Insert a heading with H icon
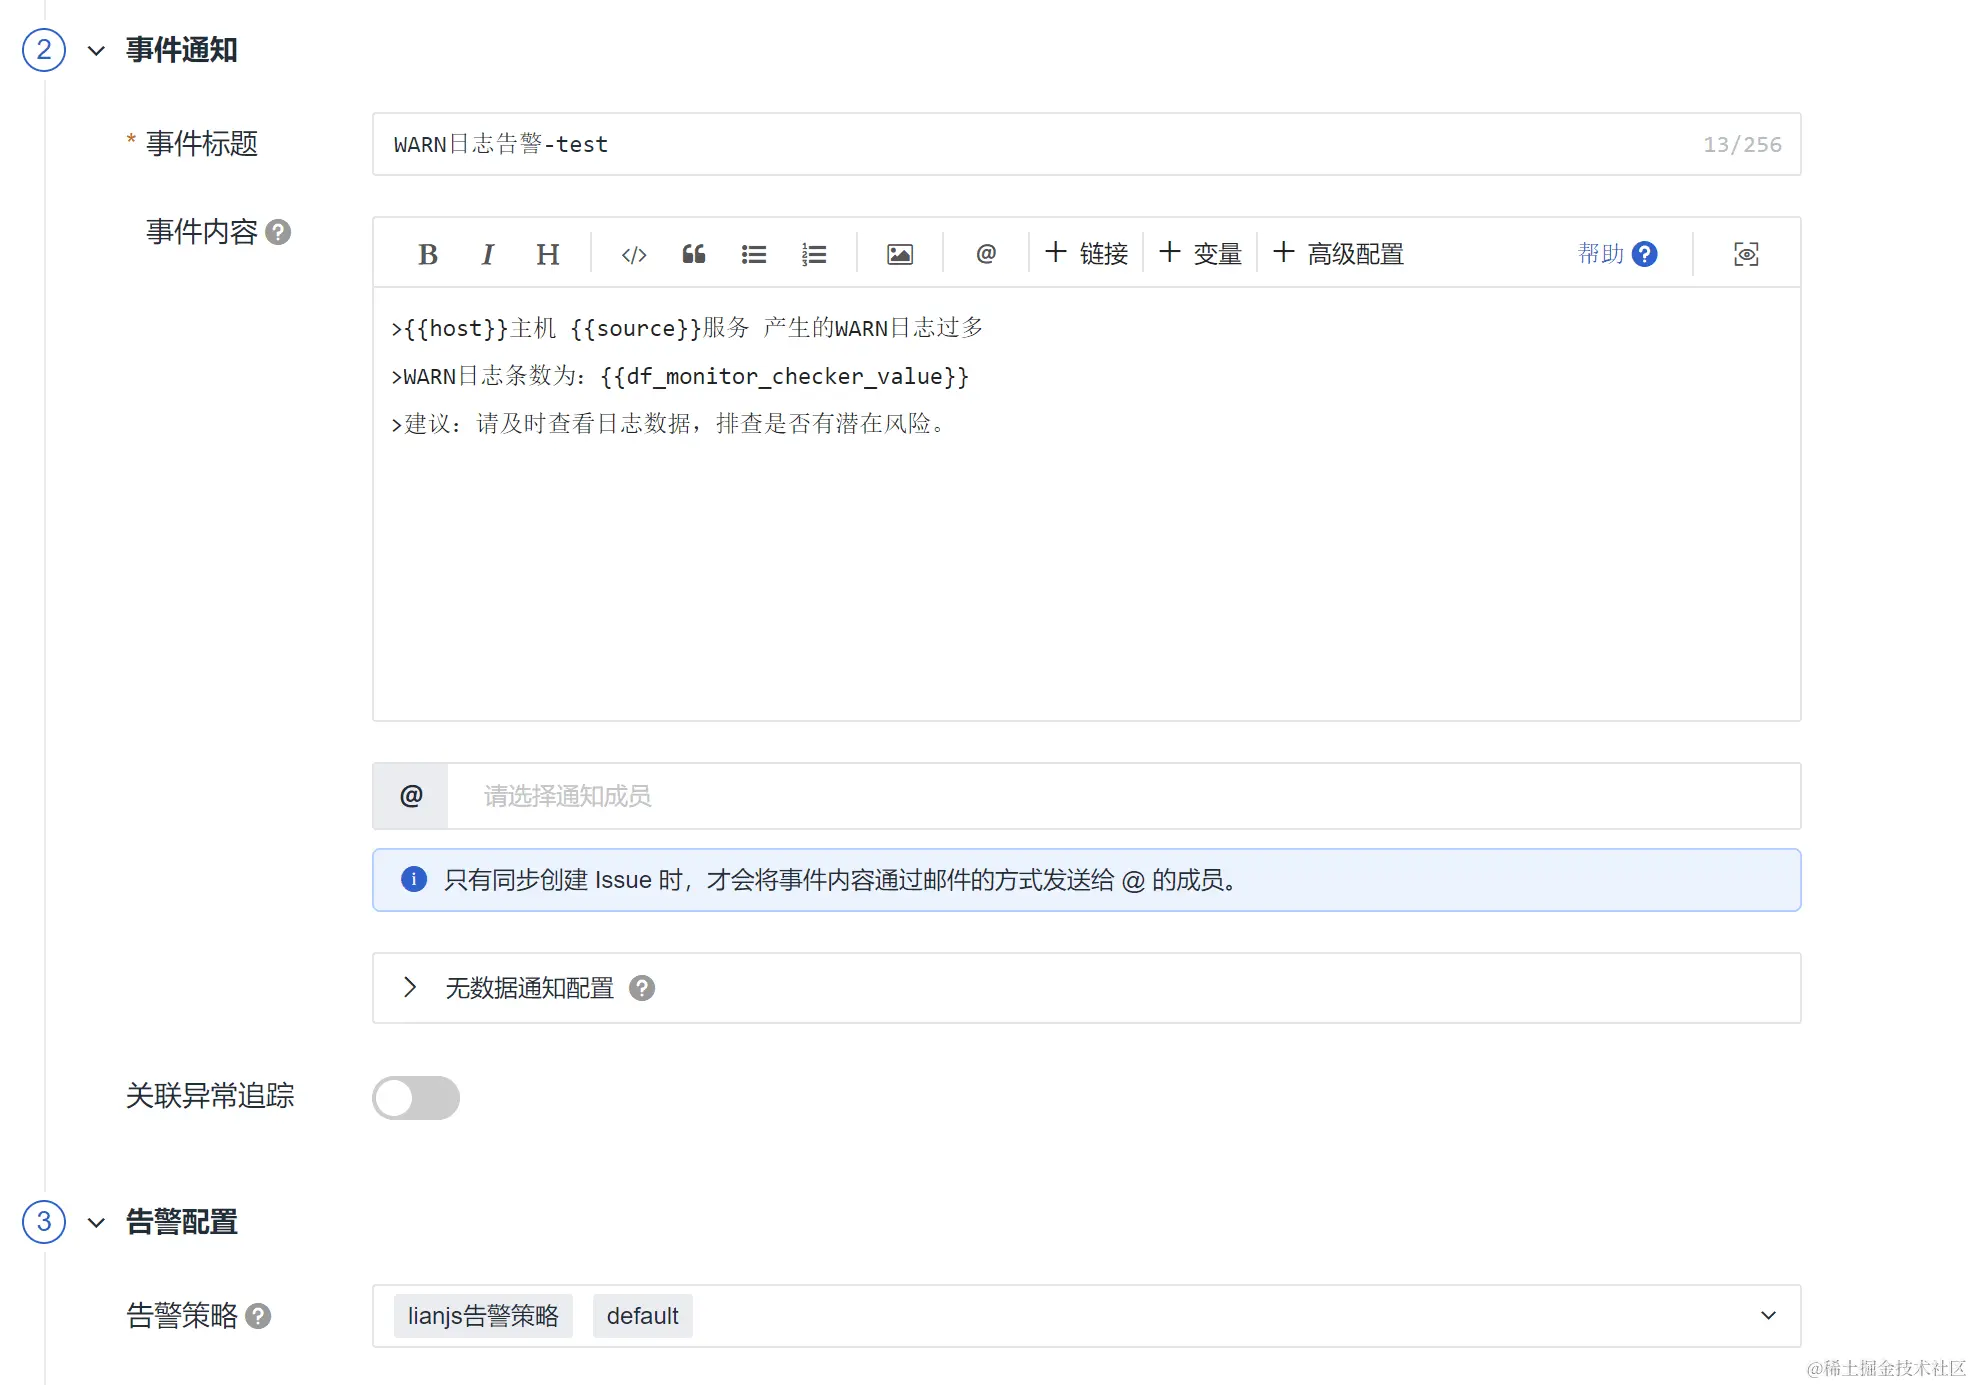1973x1385 pixels. click(547, 254)
